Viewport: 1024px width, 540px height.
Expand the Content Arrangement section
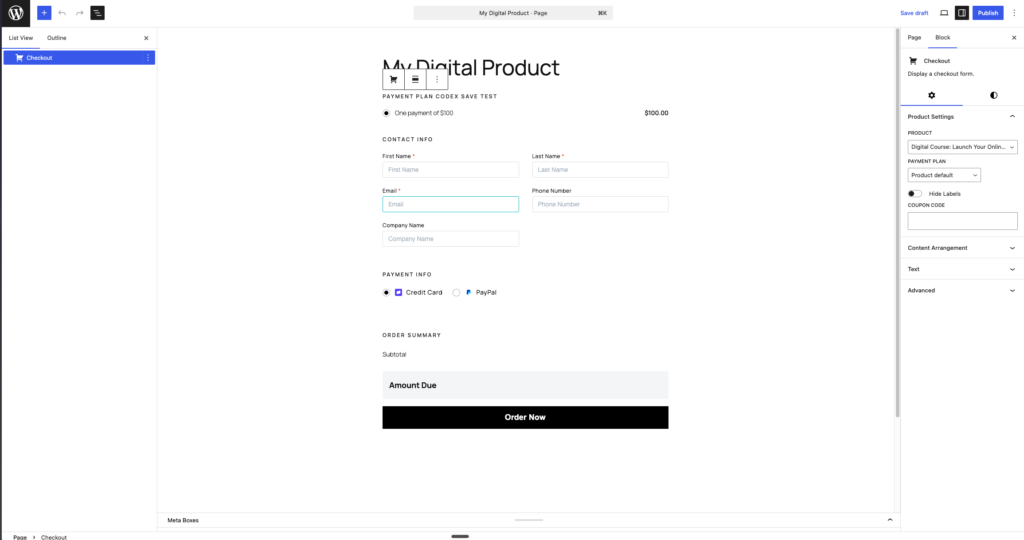coord(962,248)
